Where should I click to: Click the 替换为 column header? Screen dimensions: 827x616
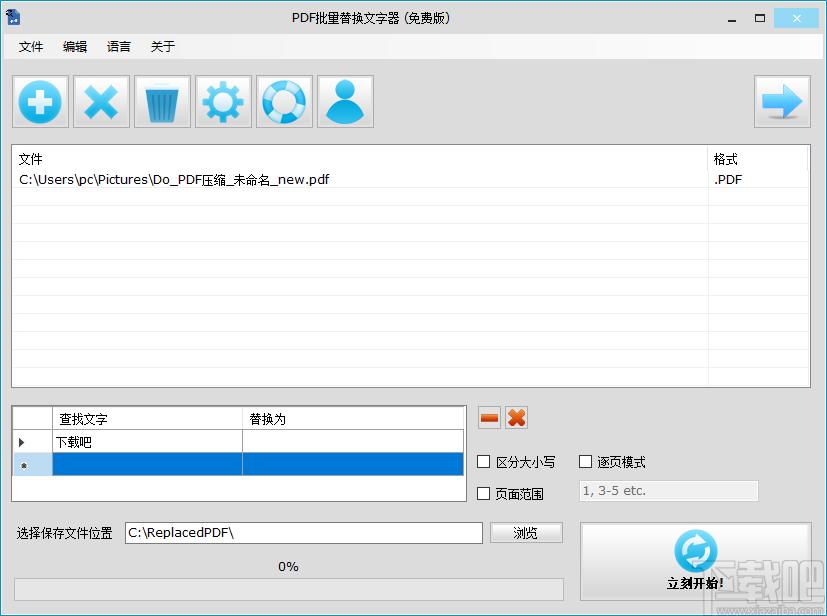coord(353,419)
